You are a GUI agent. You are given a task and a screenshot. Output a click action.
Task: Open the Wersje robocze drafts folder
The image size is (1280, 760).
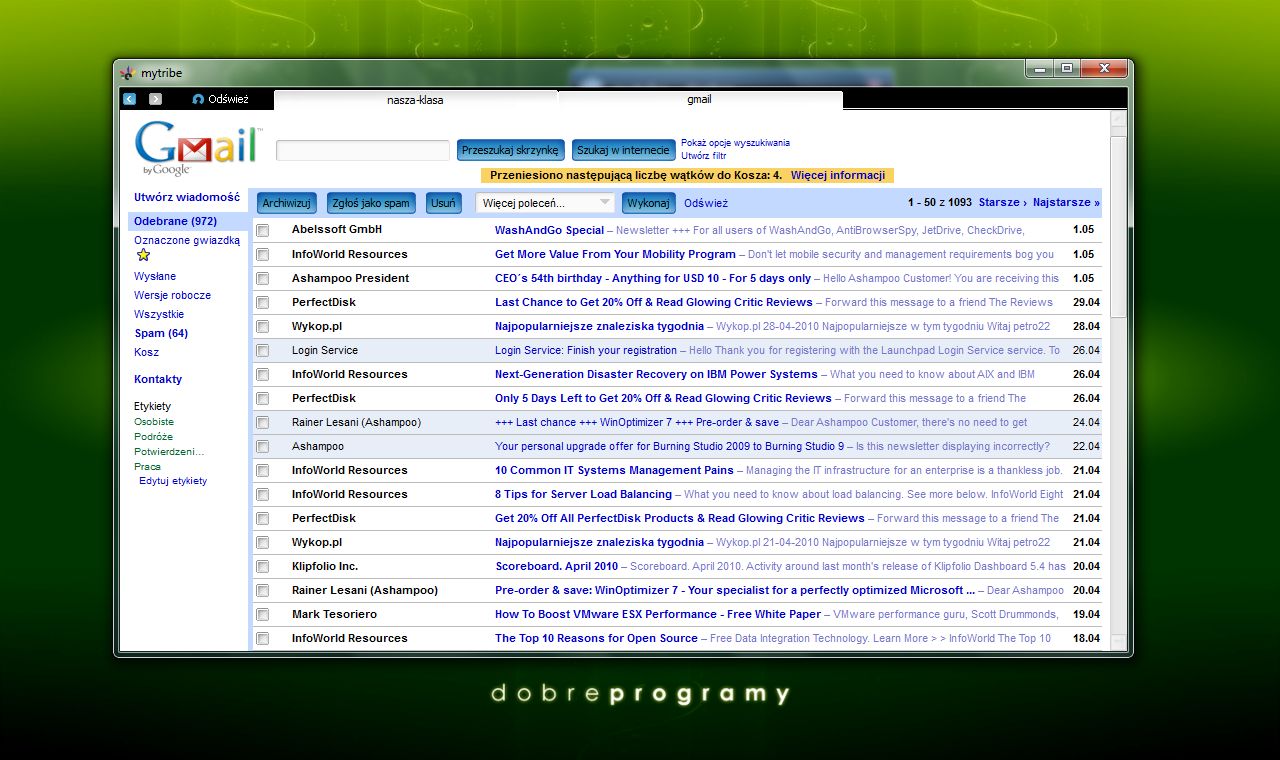click(172, 295)
